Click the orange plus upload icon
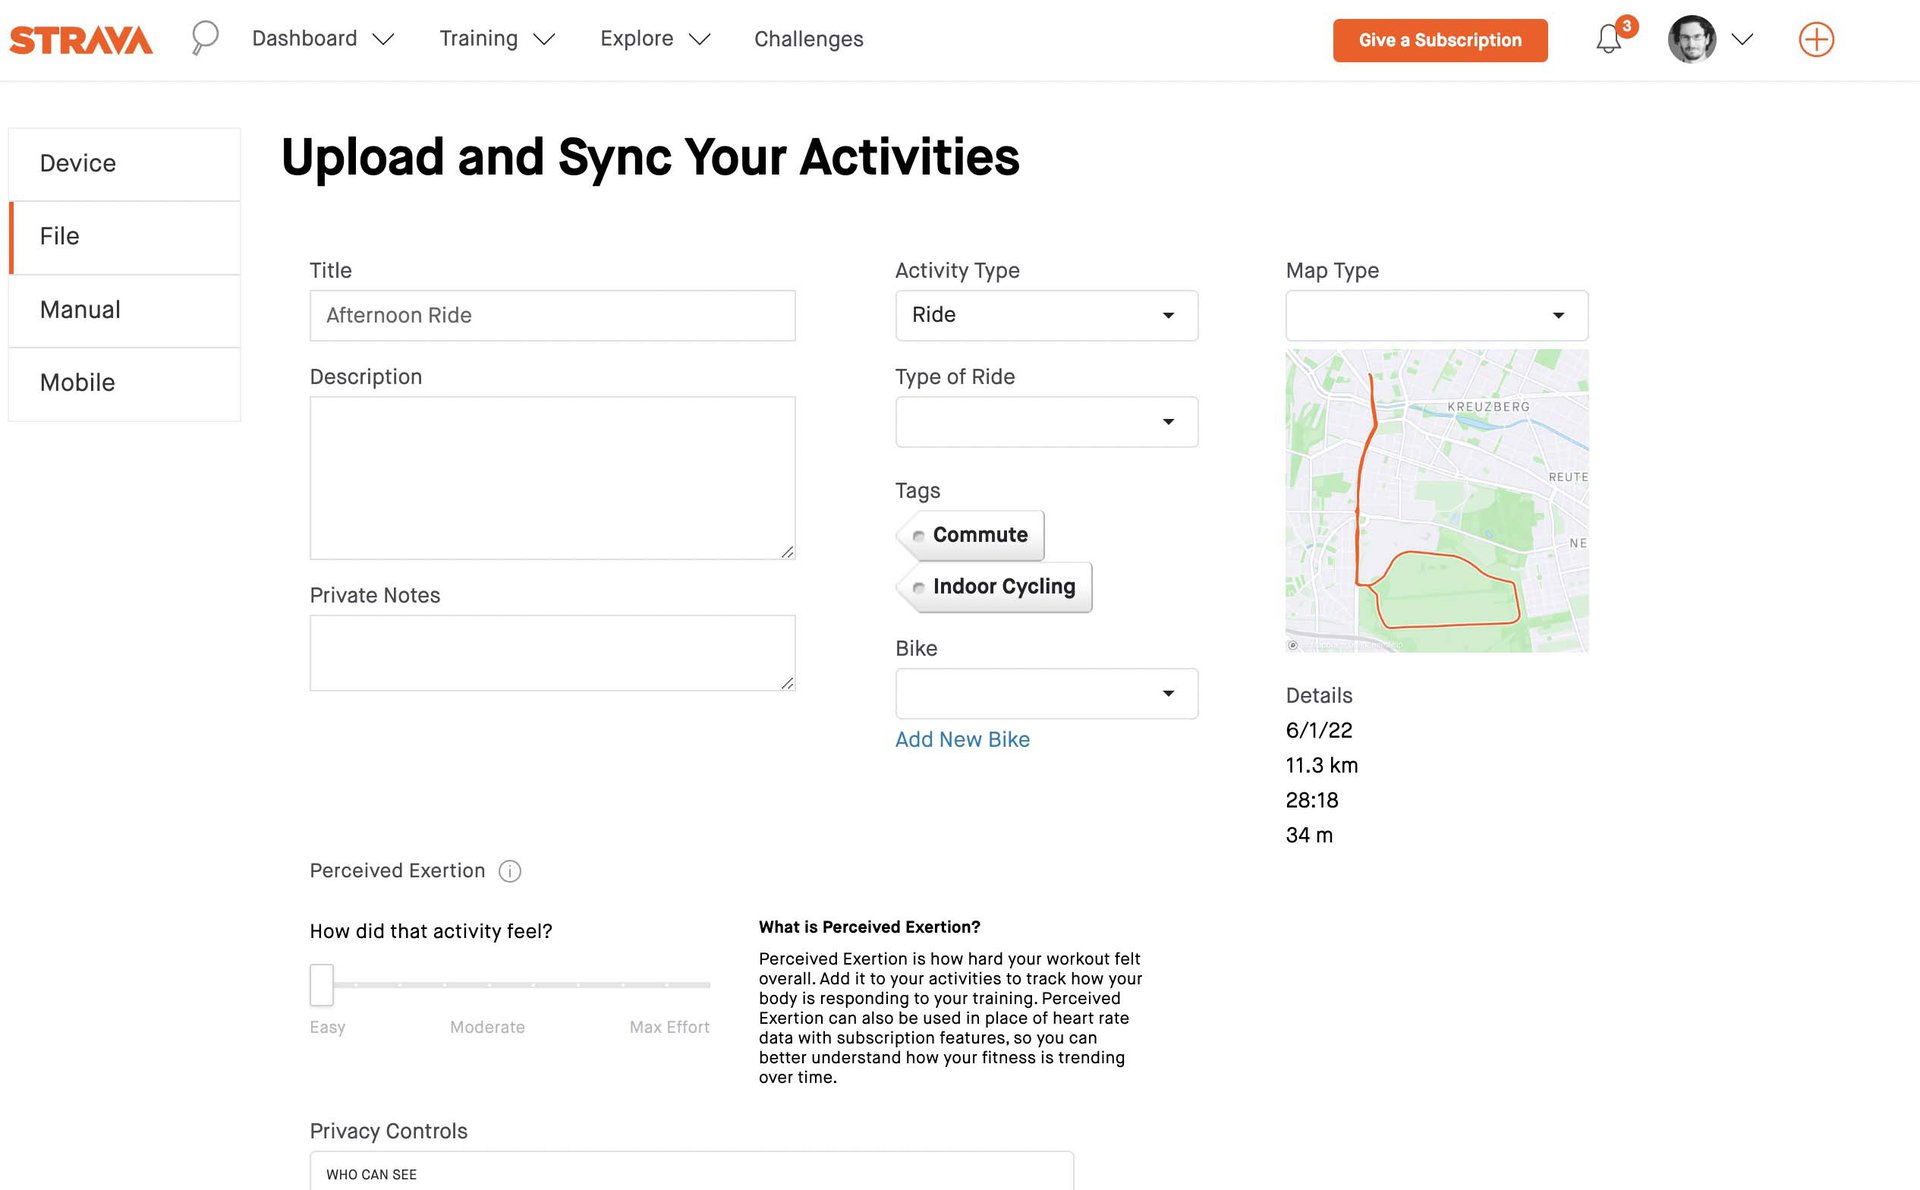 coord(1816,40)
